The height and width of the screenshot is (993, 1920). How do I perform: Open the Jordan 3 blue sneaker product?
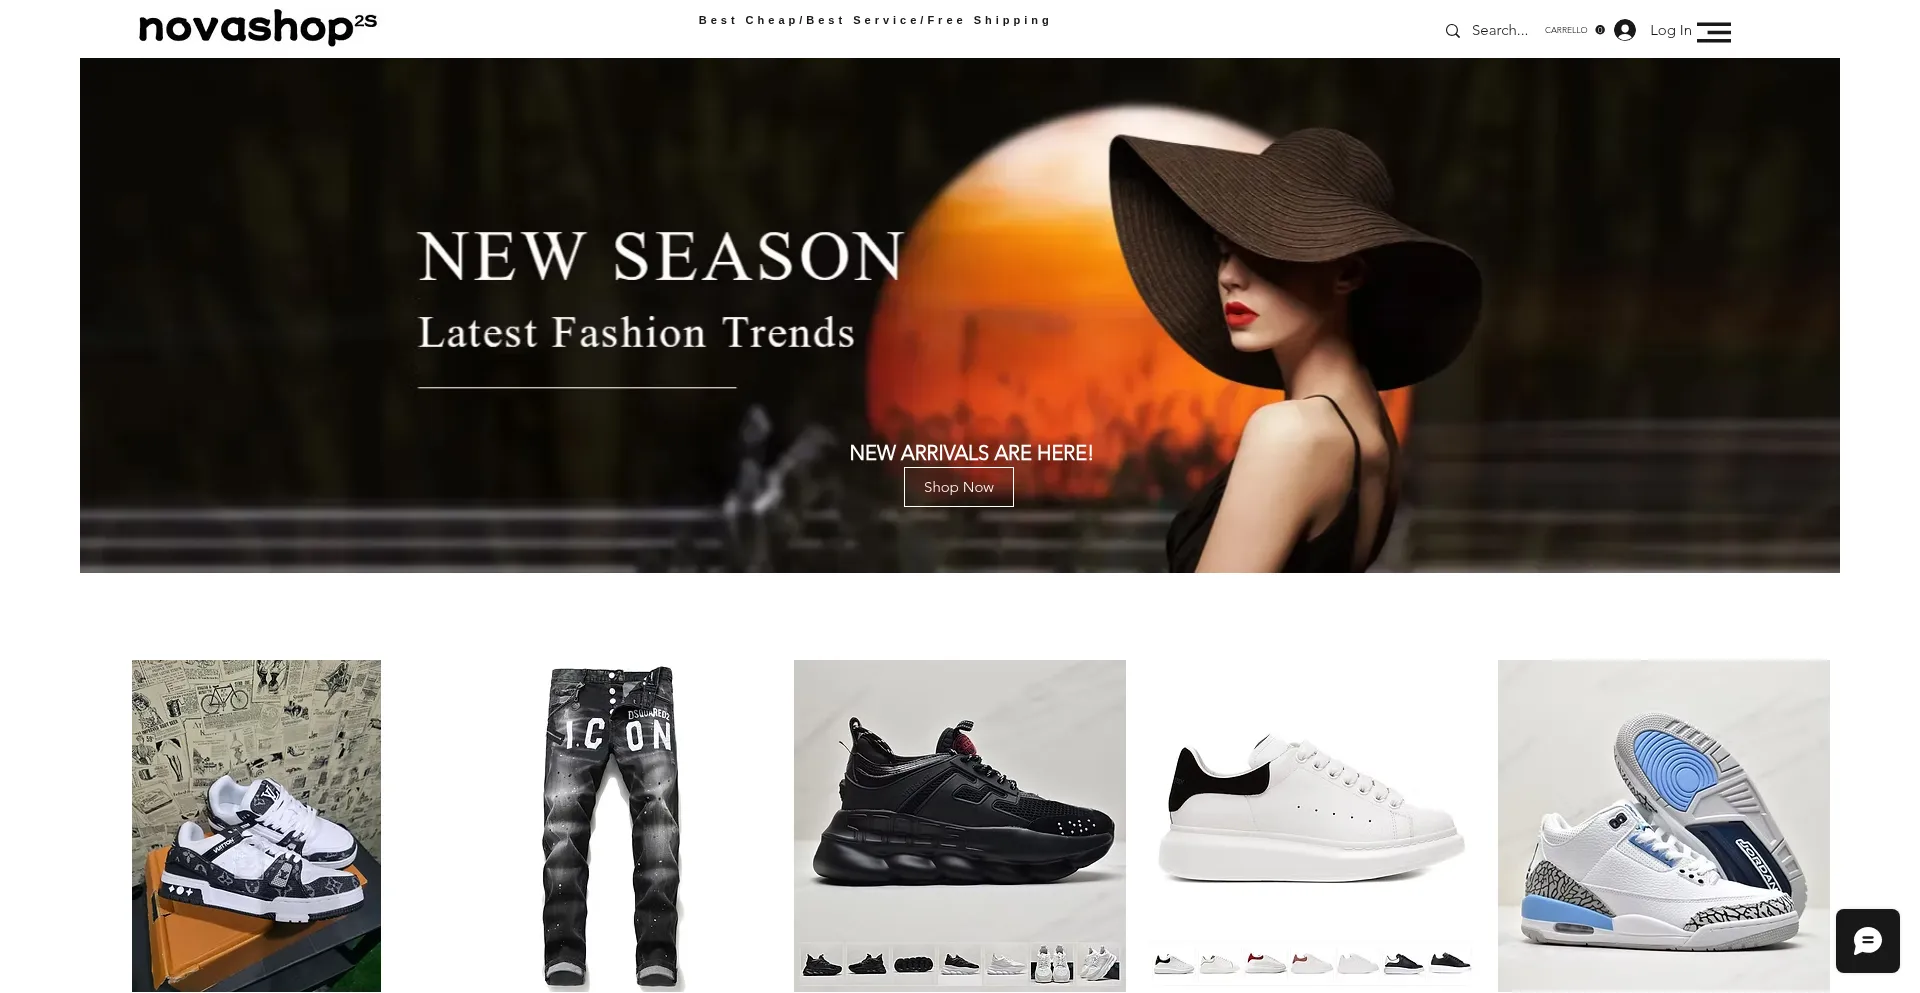1663,826
